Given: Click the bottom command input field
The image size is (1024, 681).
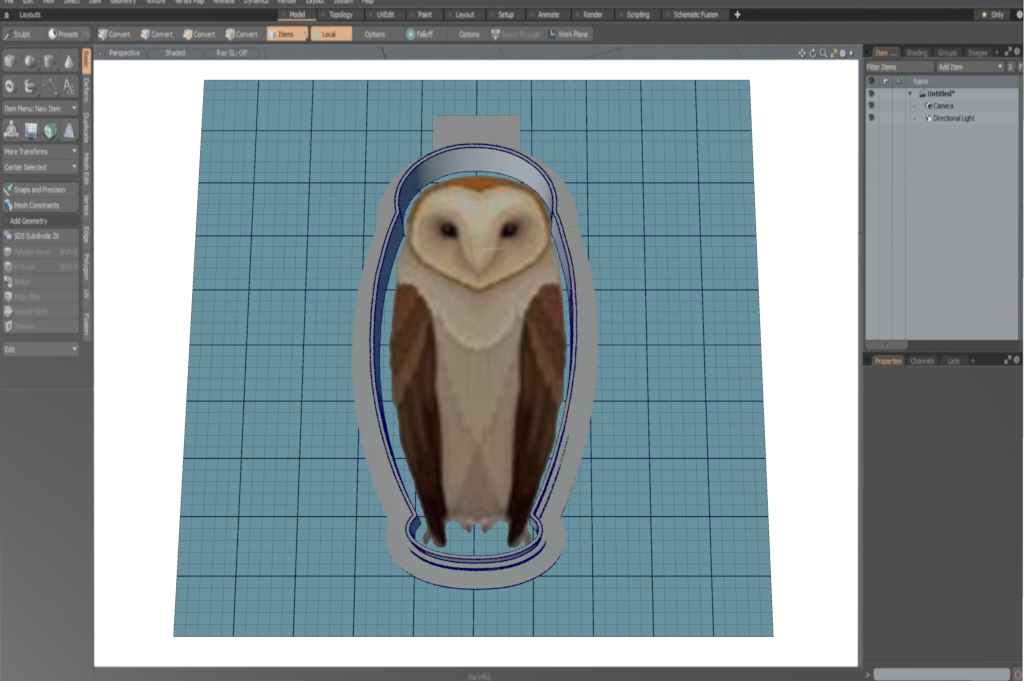Looking at the screenshot, I should pyautogui.click(x=941, y=674).
